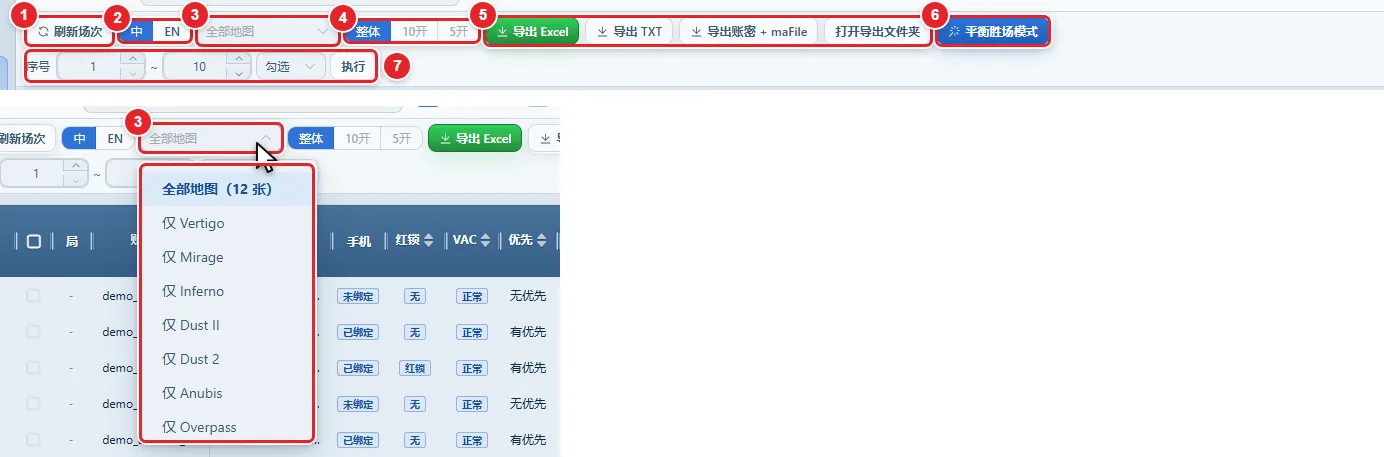Choose 仅 Mirage from map list

(227, 257)
